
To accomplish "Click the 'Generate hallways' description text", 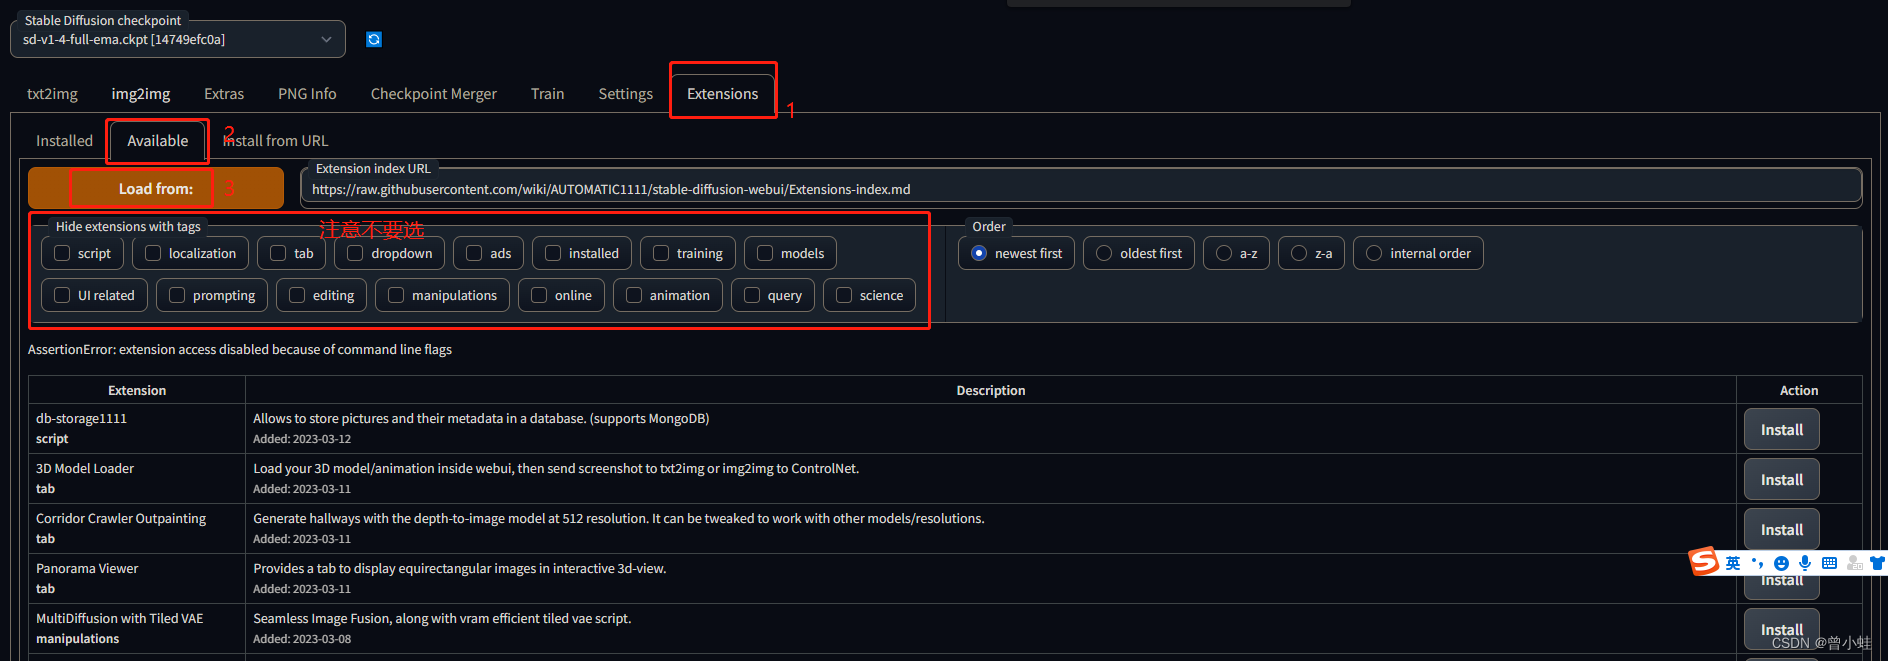I will tap(619, 519).
